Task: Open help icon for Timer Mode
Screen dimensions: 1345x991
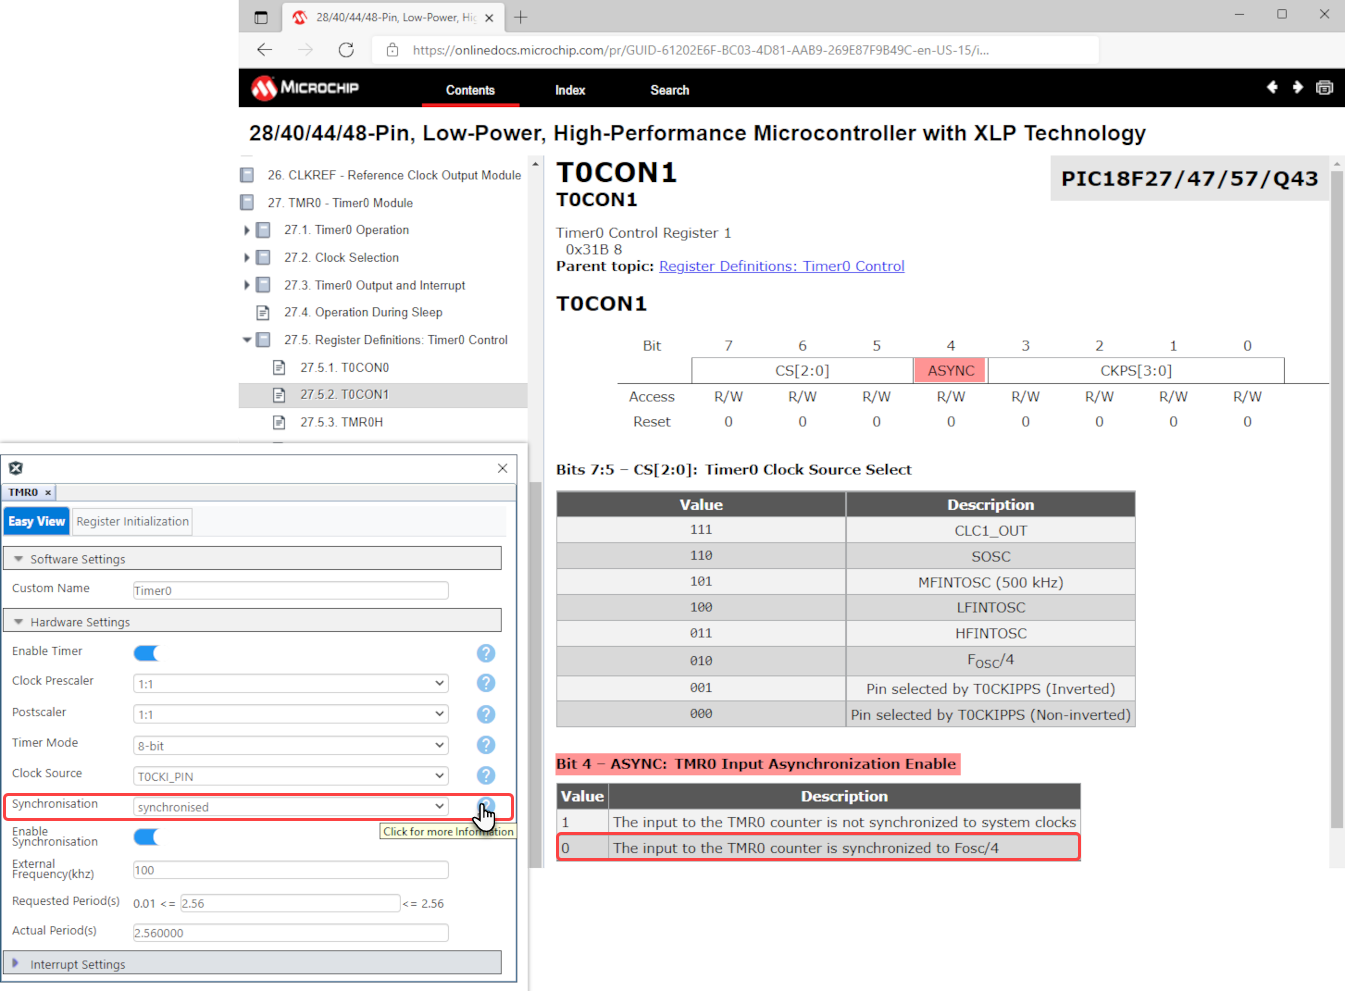Action: coord(486,745)
